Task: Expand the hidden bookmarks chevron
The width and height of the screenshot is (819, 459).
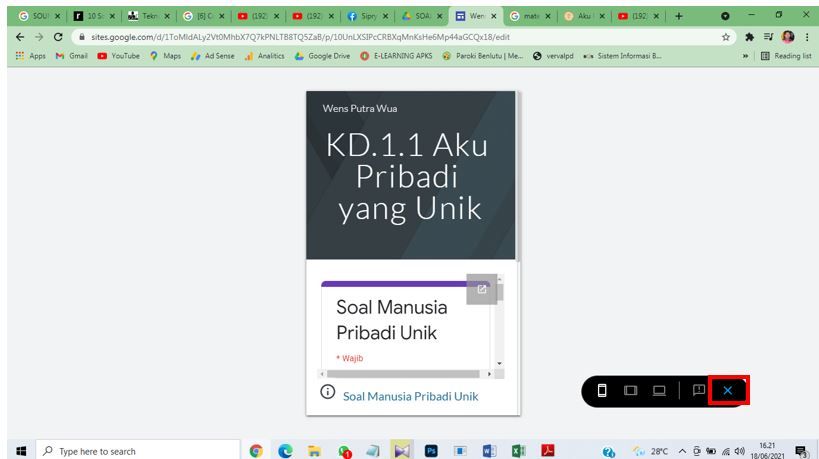Action: pyautogui.click(x=745, y=56)
